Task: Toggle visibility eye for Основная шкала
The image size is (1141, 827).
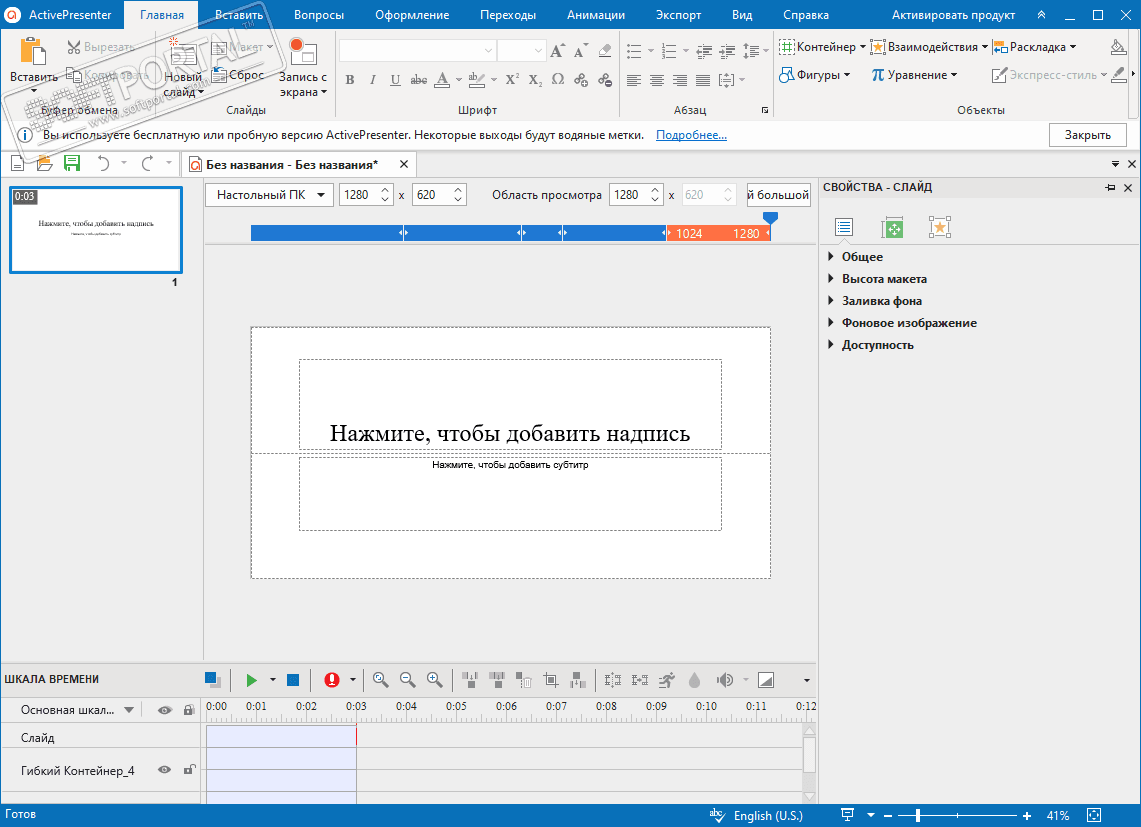Action: 165,710
